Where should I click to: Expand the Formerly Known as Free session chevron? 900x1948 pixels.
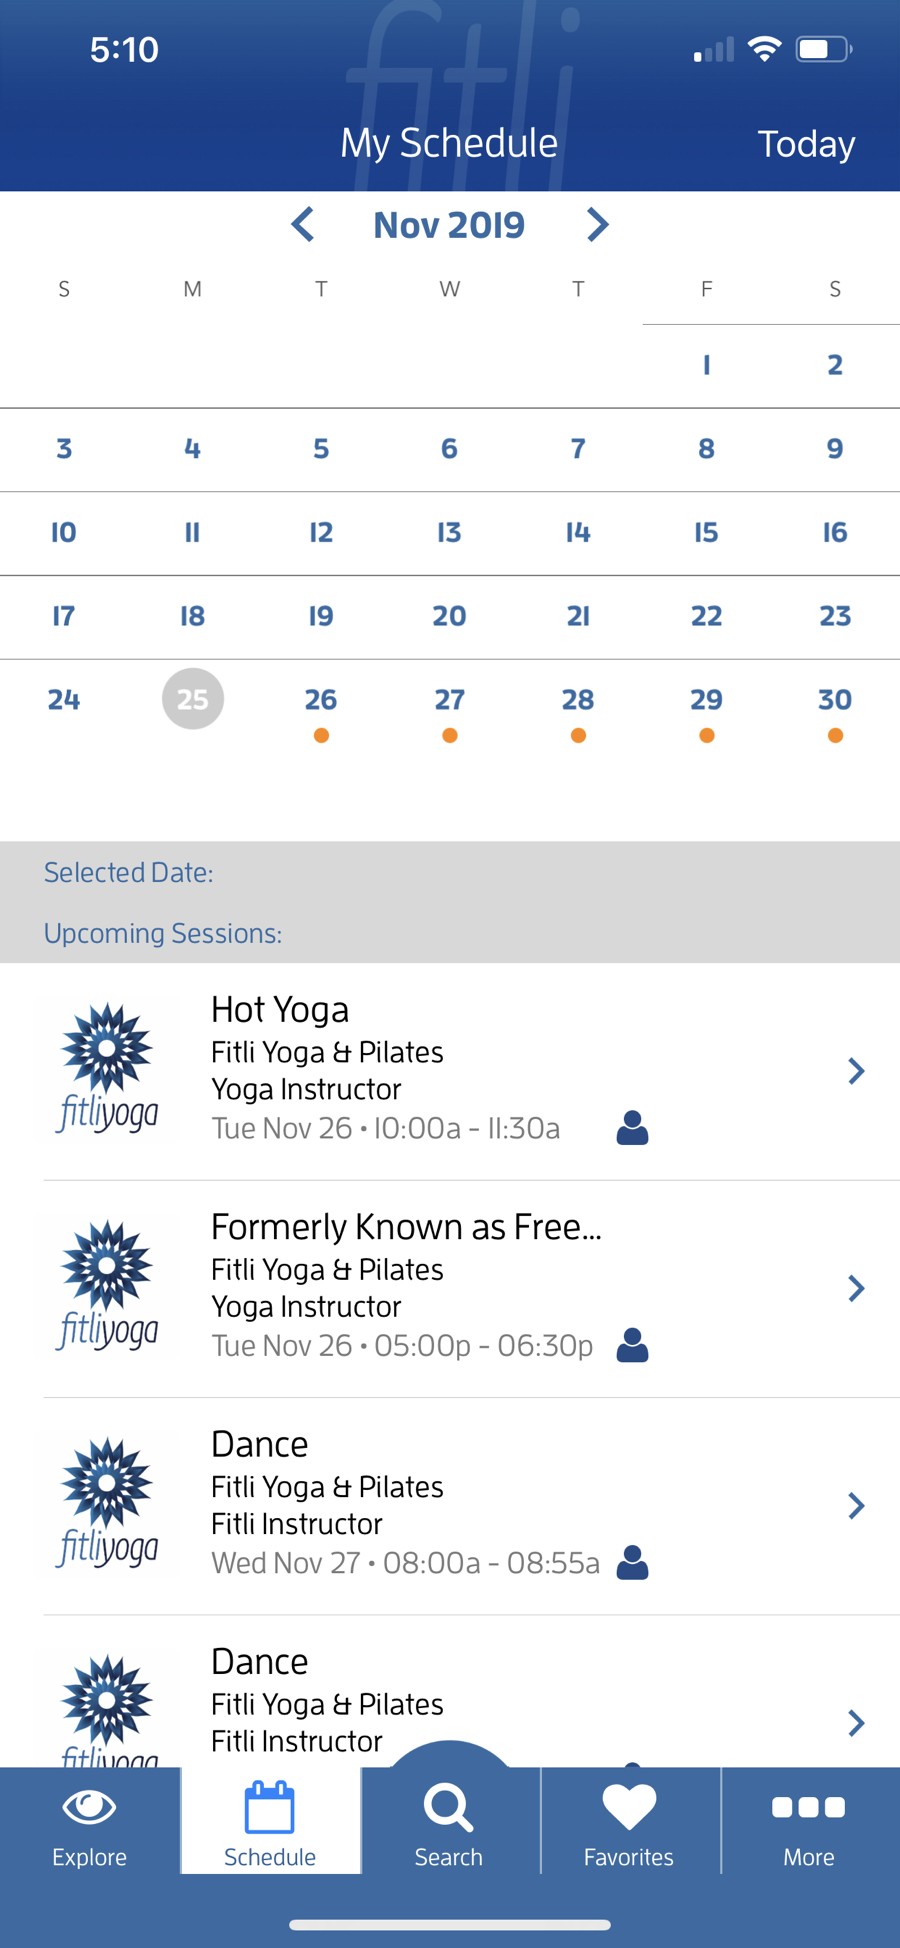coord(856,1288)
